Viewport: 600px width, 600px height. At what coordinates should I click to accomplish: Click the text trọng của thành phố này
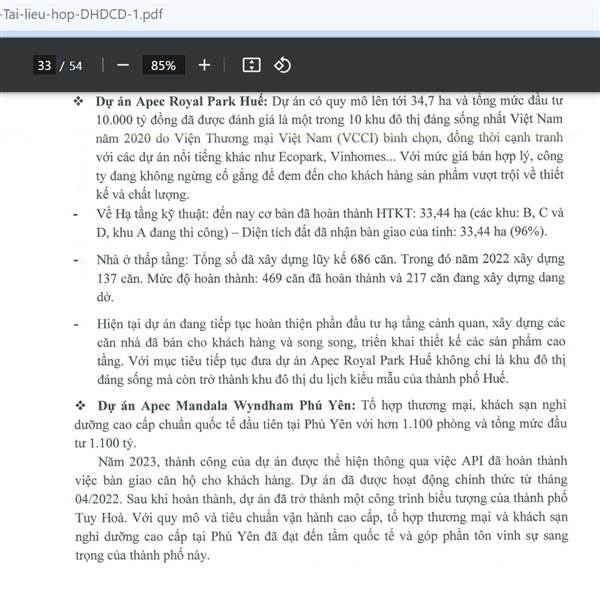[142, 555]
